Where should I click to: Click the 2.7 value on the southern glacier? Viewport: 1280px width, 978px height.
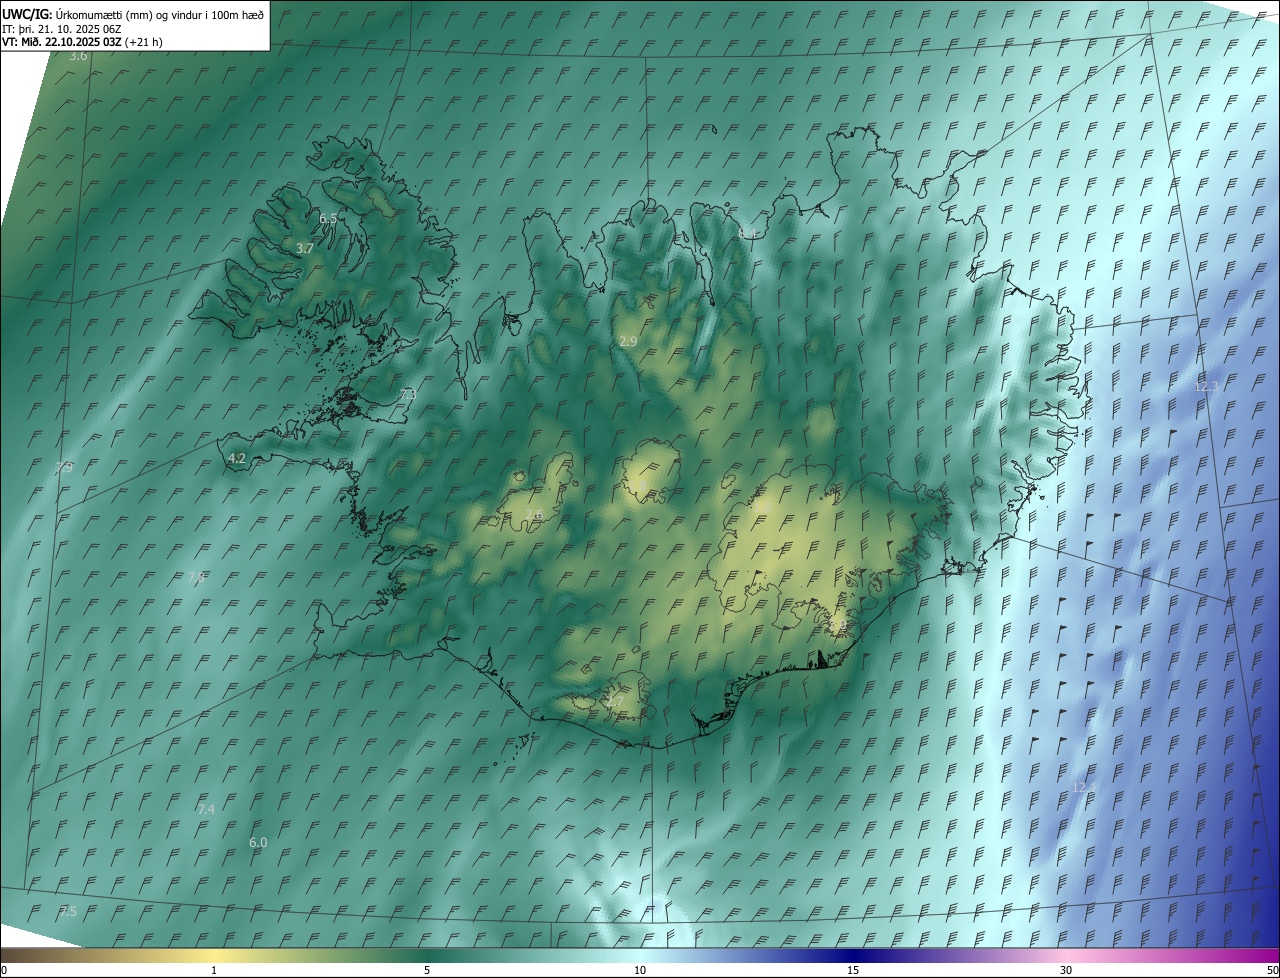pos(615,702)
